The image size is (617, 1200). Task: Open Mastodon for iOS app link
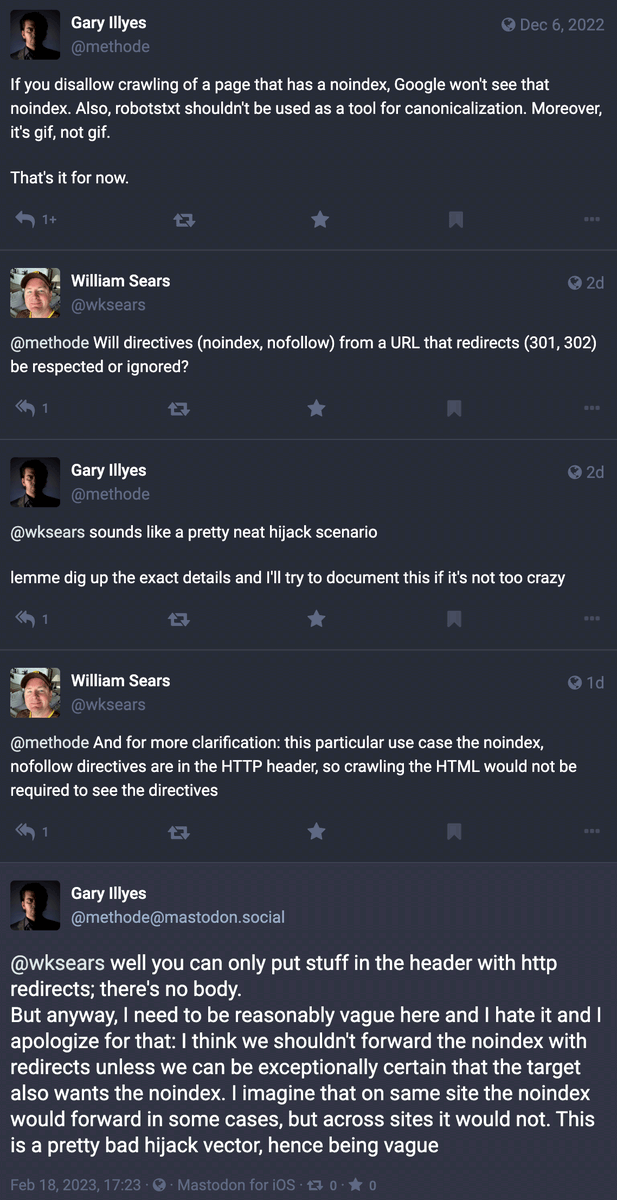coord(236,1185)
